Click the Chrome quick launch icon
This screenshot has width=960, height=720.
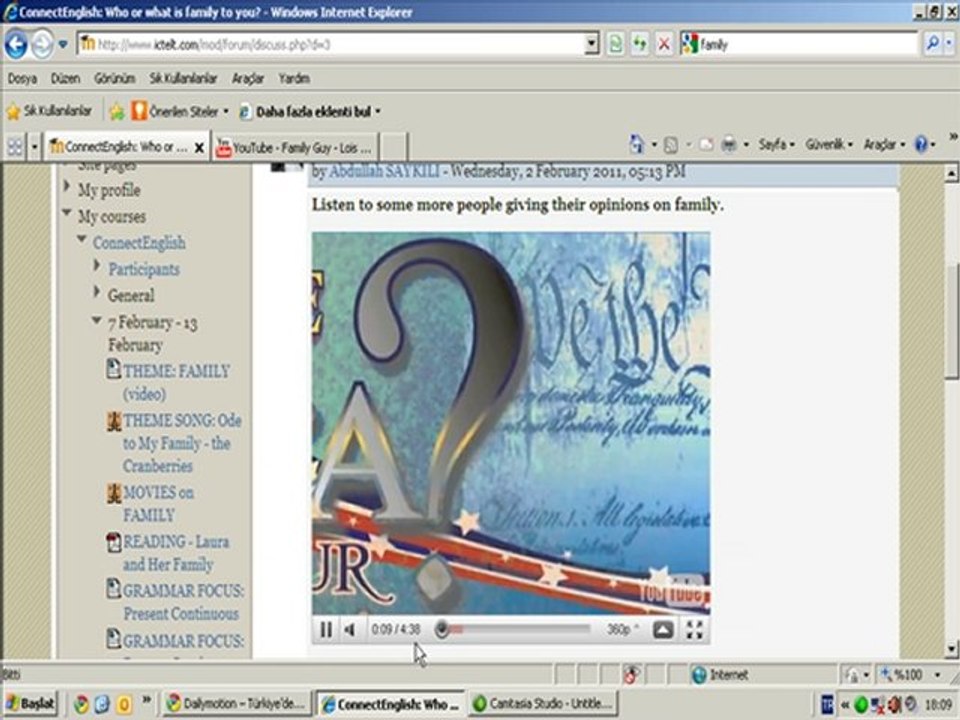pos(81,704)
